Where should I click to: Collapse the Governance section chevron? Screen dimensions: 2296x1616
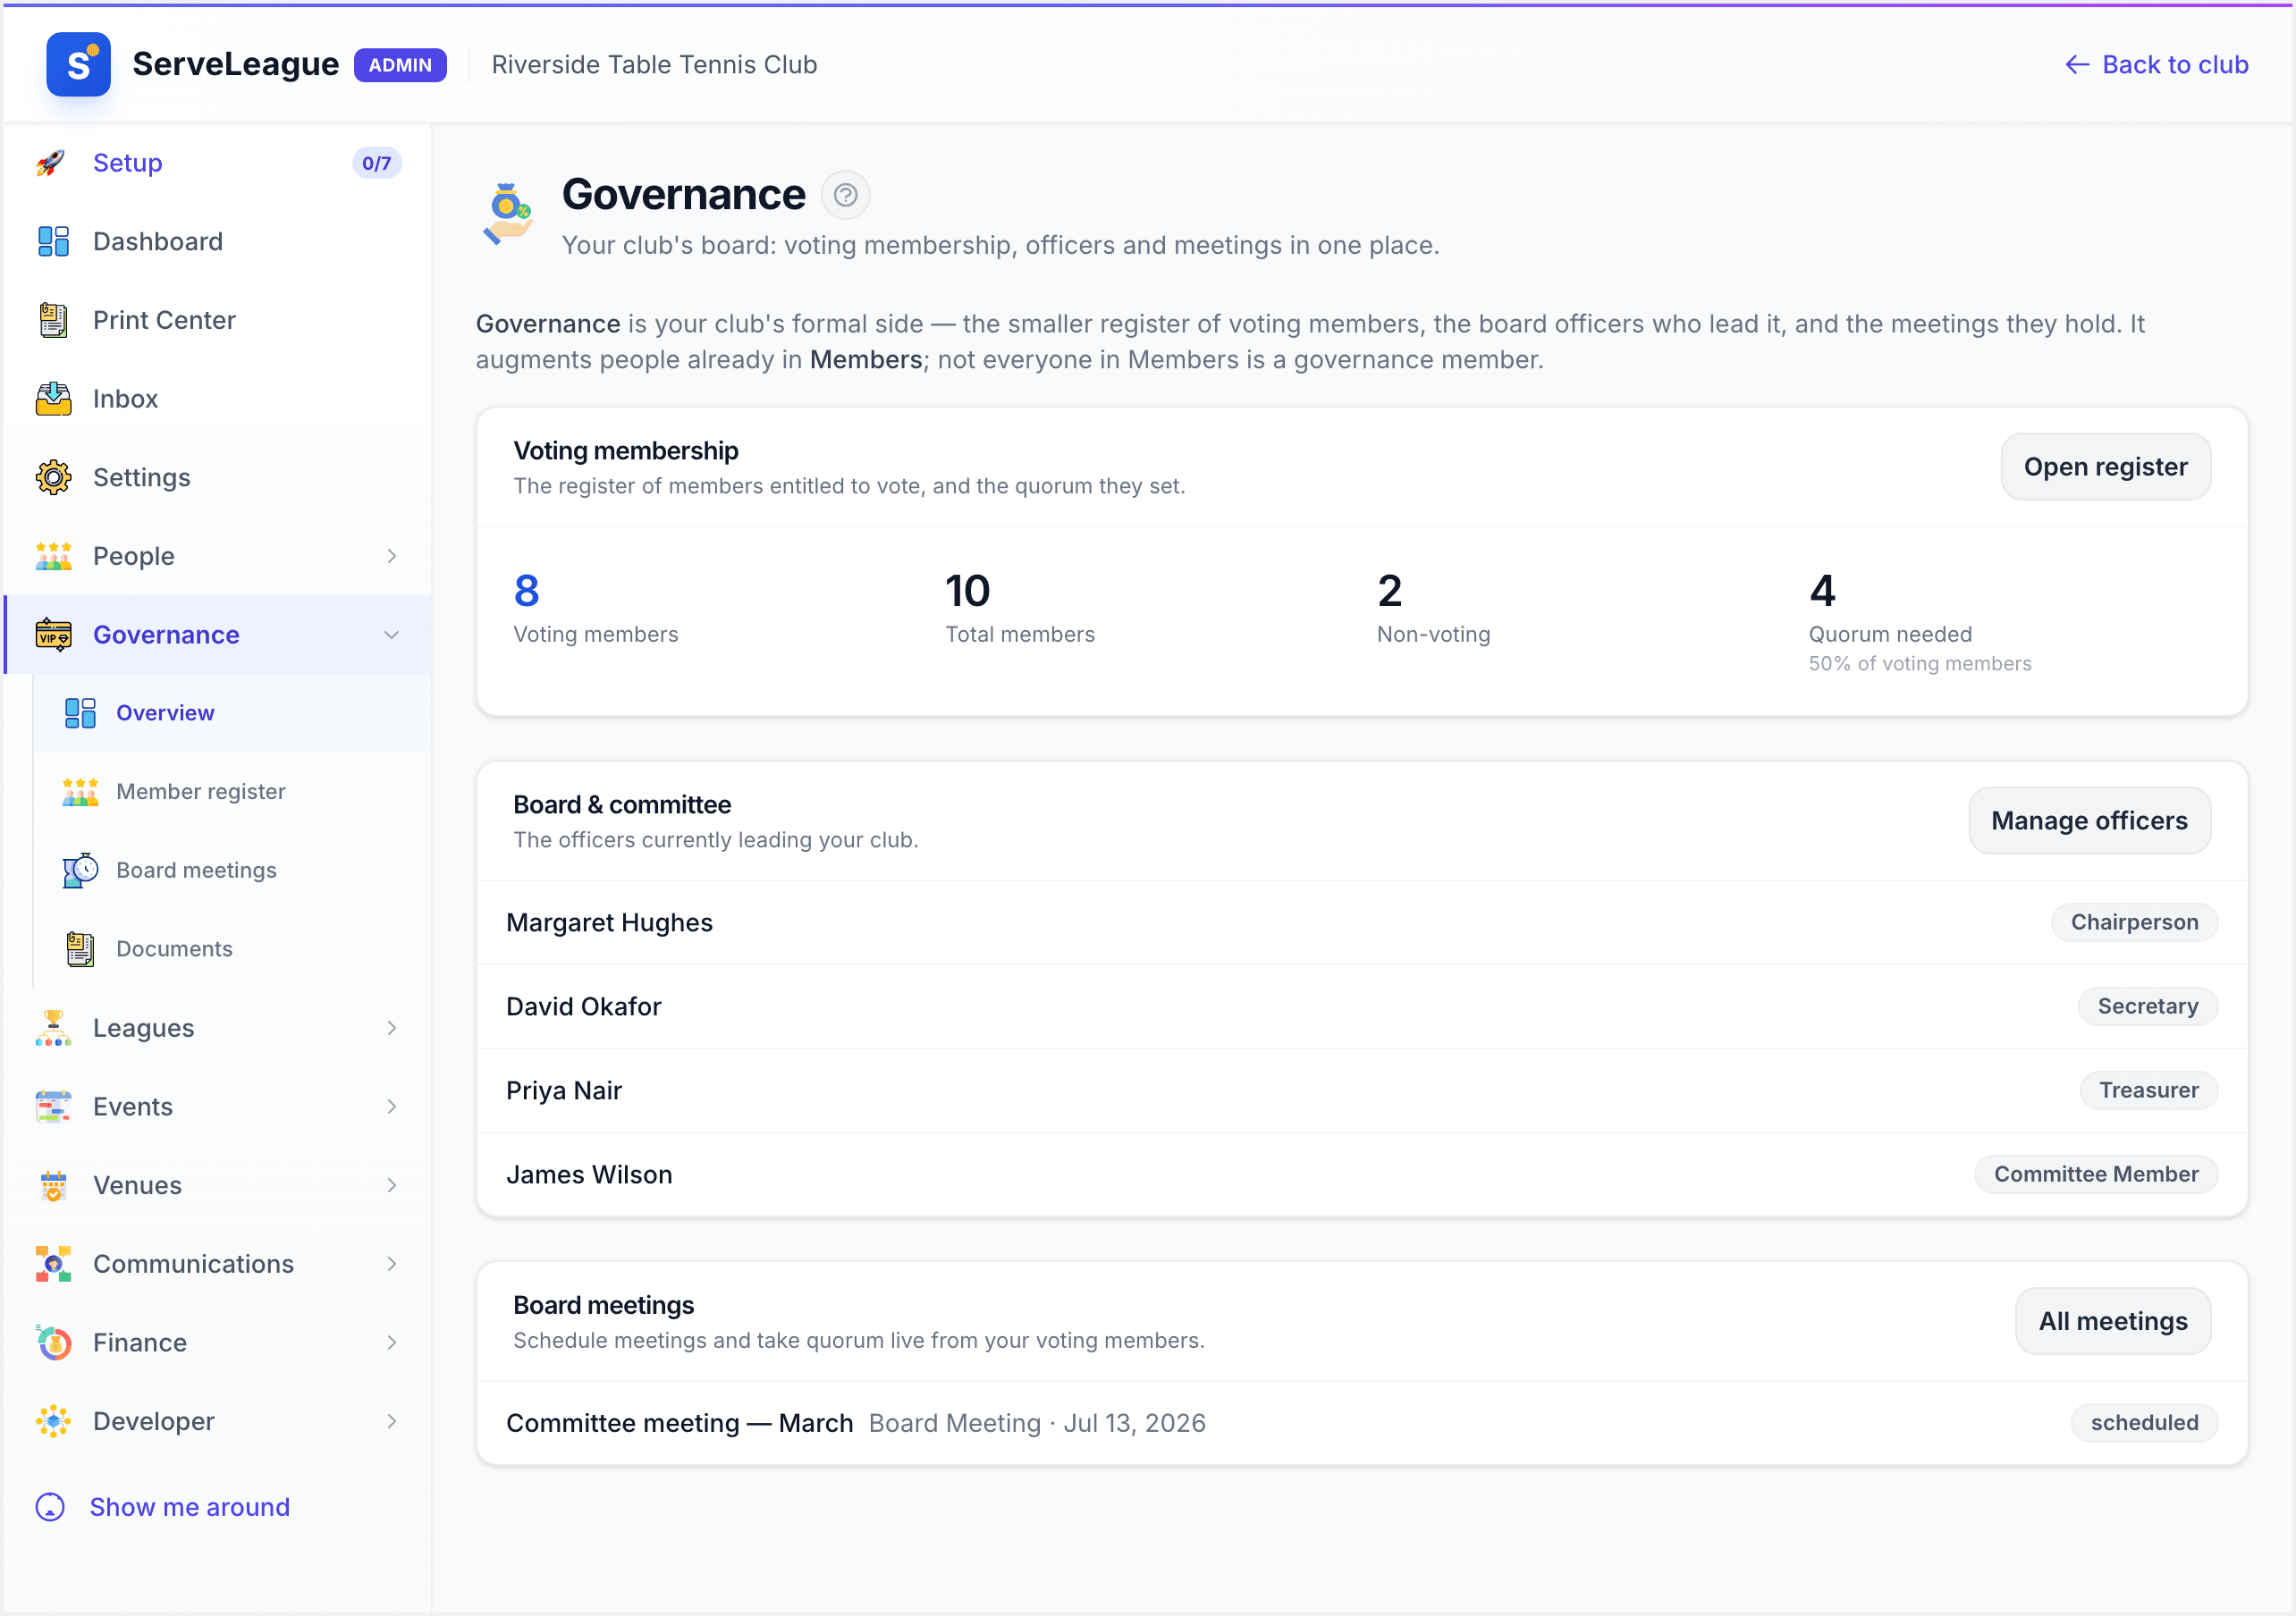[392, 635]
